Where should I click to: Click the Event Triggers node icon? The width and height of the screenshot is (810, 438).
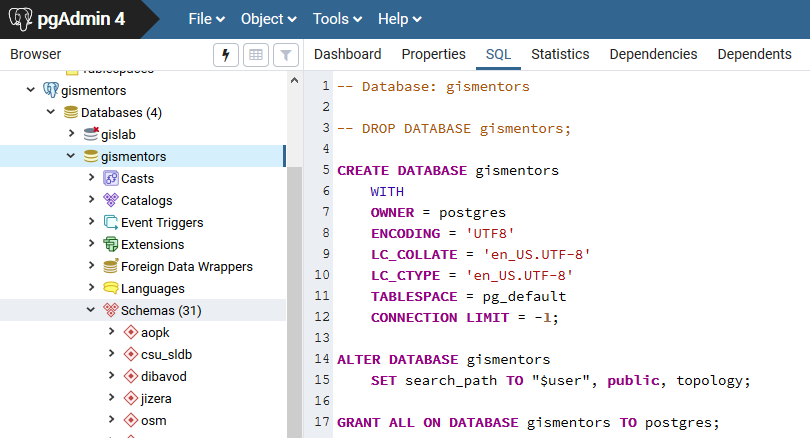tap(111, 222)
